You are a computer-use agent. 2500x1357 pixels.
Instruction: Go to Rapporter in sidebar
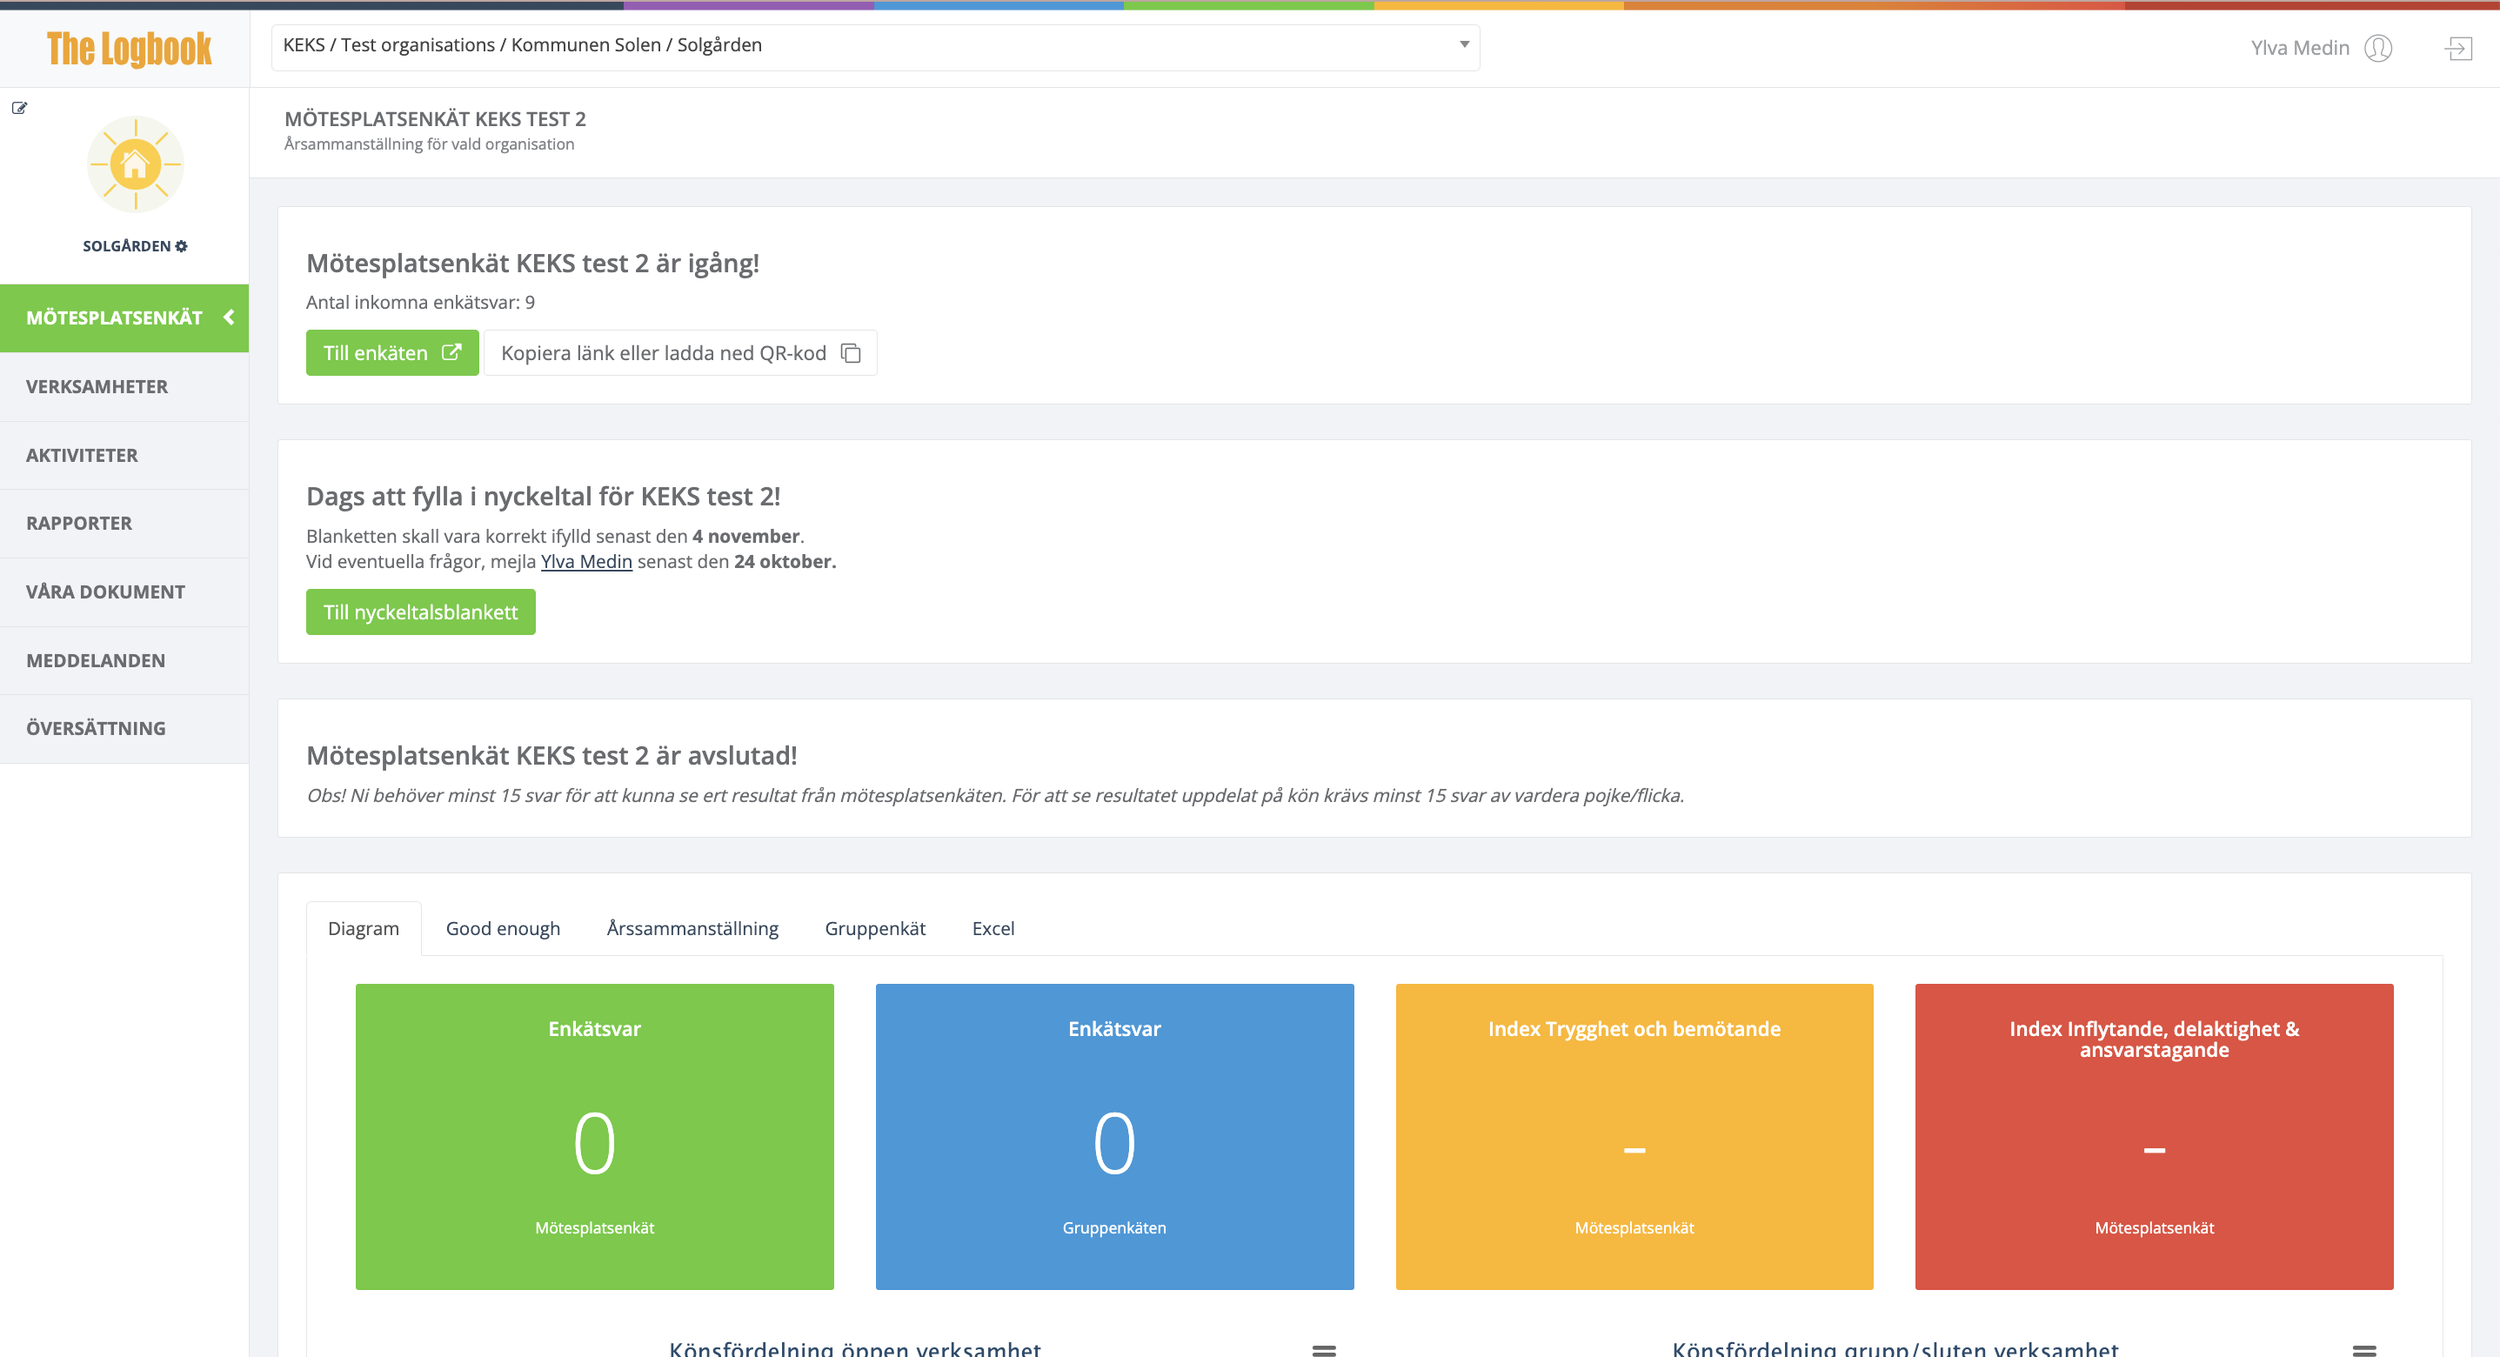point(79,523)
